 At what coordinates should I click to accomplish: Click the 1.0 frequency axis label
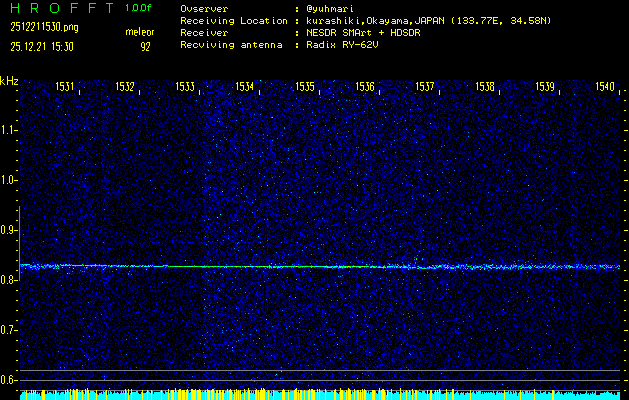[9, 180]
